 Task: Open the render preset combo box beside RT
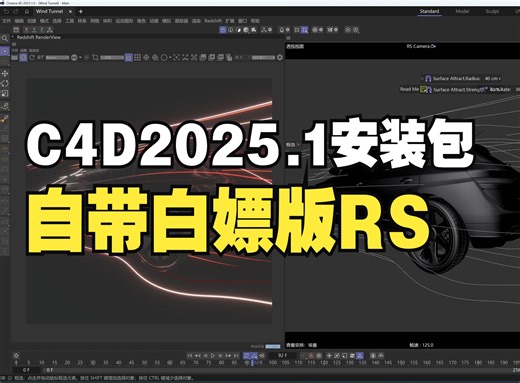click(x=57, y=57)
